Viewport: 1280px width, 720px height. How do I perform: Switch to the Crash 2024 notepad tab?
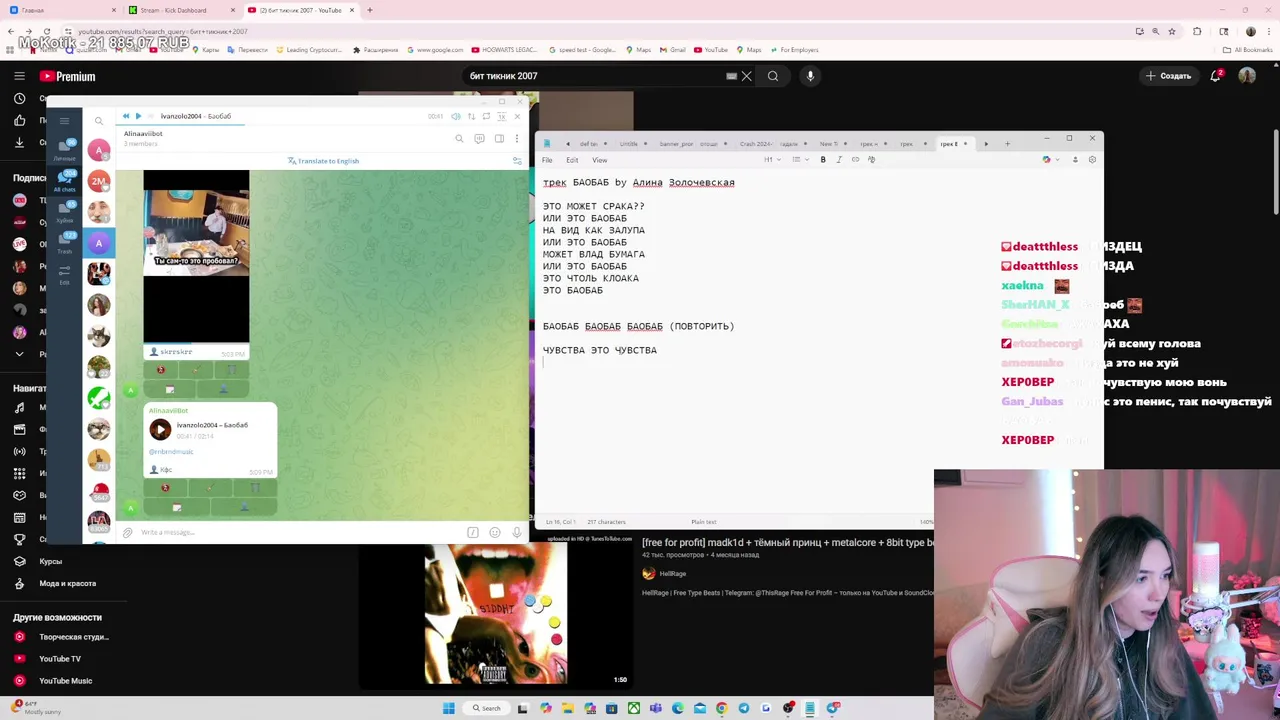pyautogui.click(x=754, y=144)
